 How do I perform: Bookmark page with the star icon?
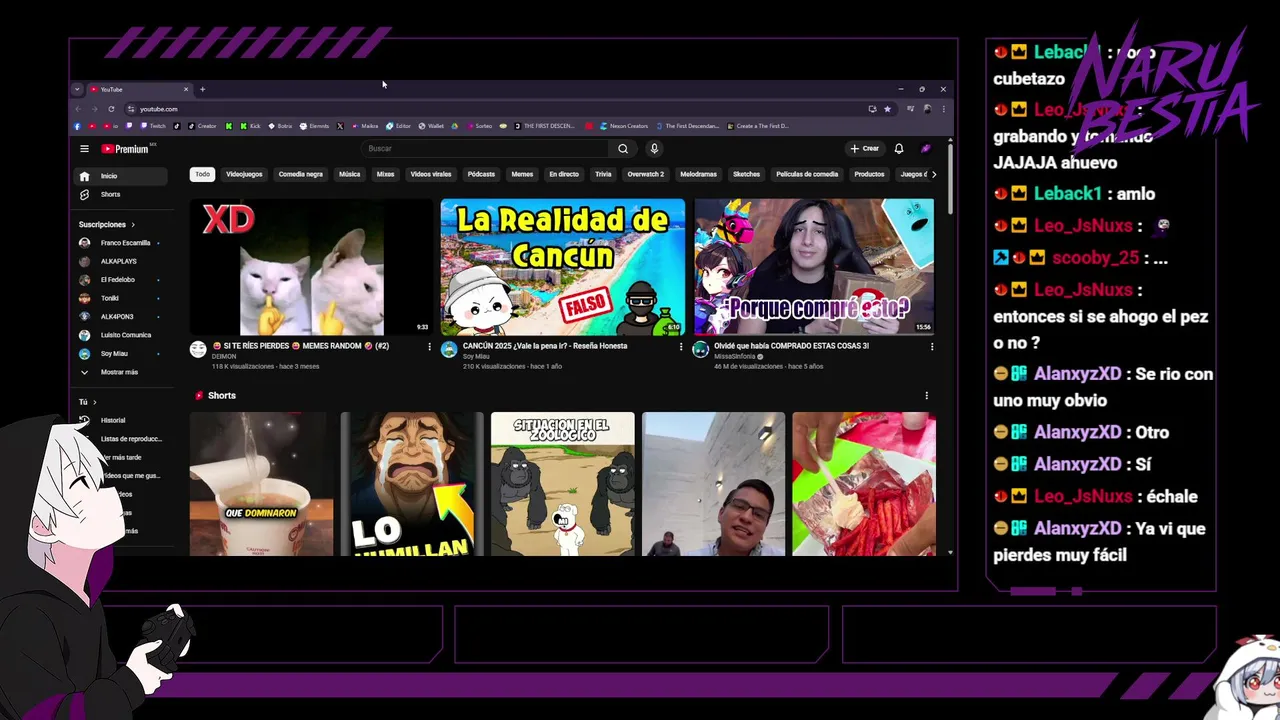pos(887,109)
